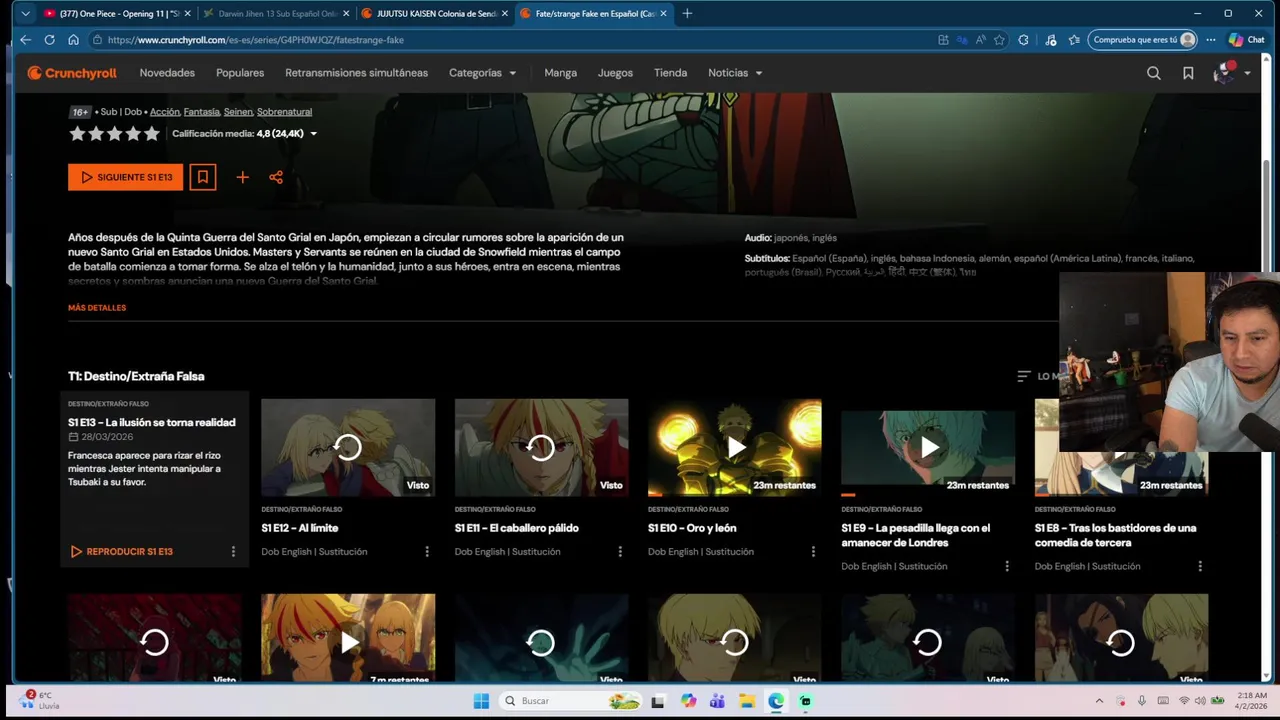Open the user profile avatar menu

[x=1231, y=73]
